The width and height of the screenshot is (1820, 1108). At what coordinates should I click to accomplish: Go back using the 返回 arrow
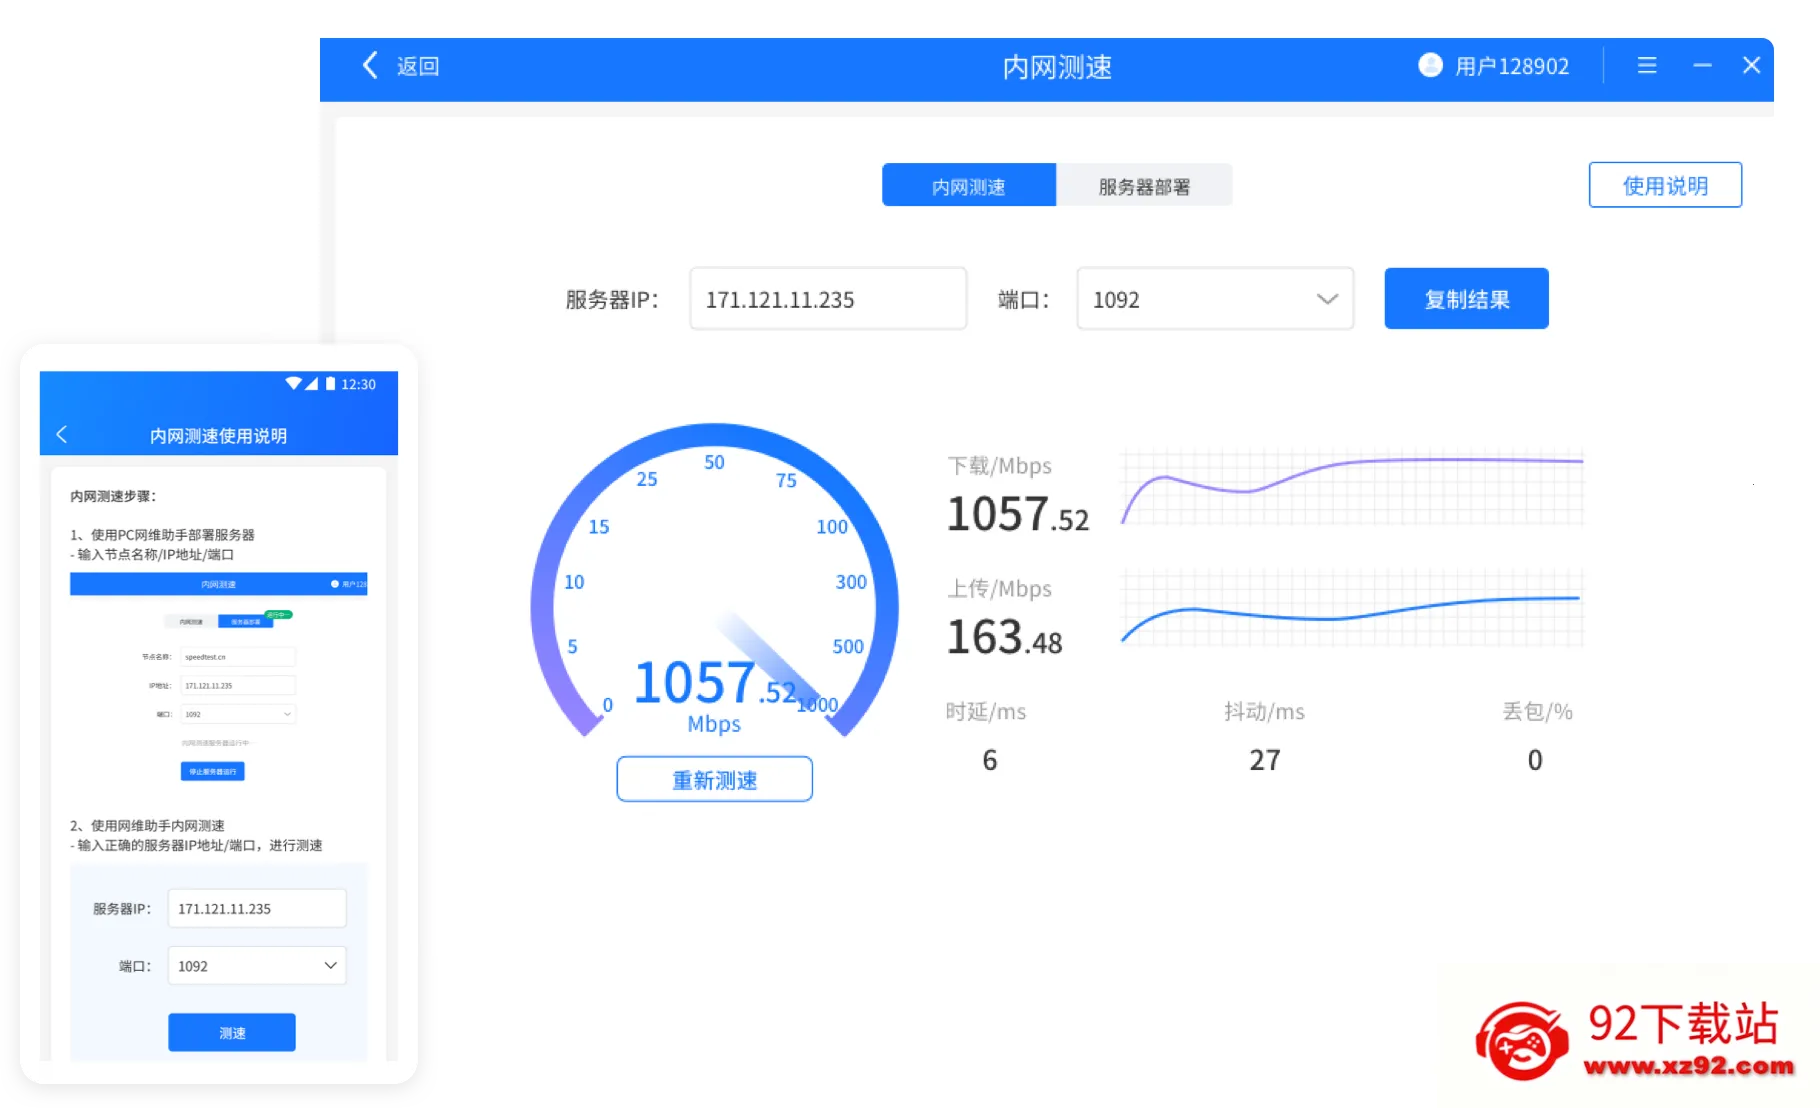pos(371,66)
